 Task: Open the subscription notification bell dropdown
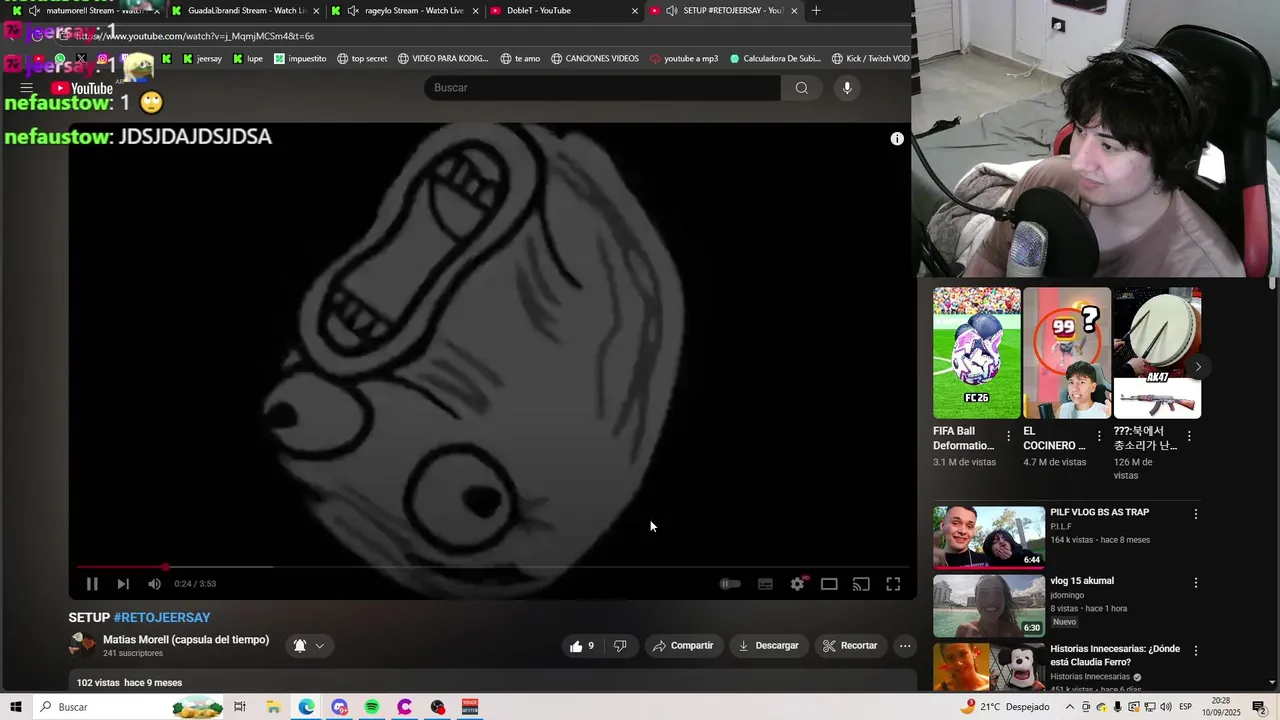(309, 646)
